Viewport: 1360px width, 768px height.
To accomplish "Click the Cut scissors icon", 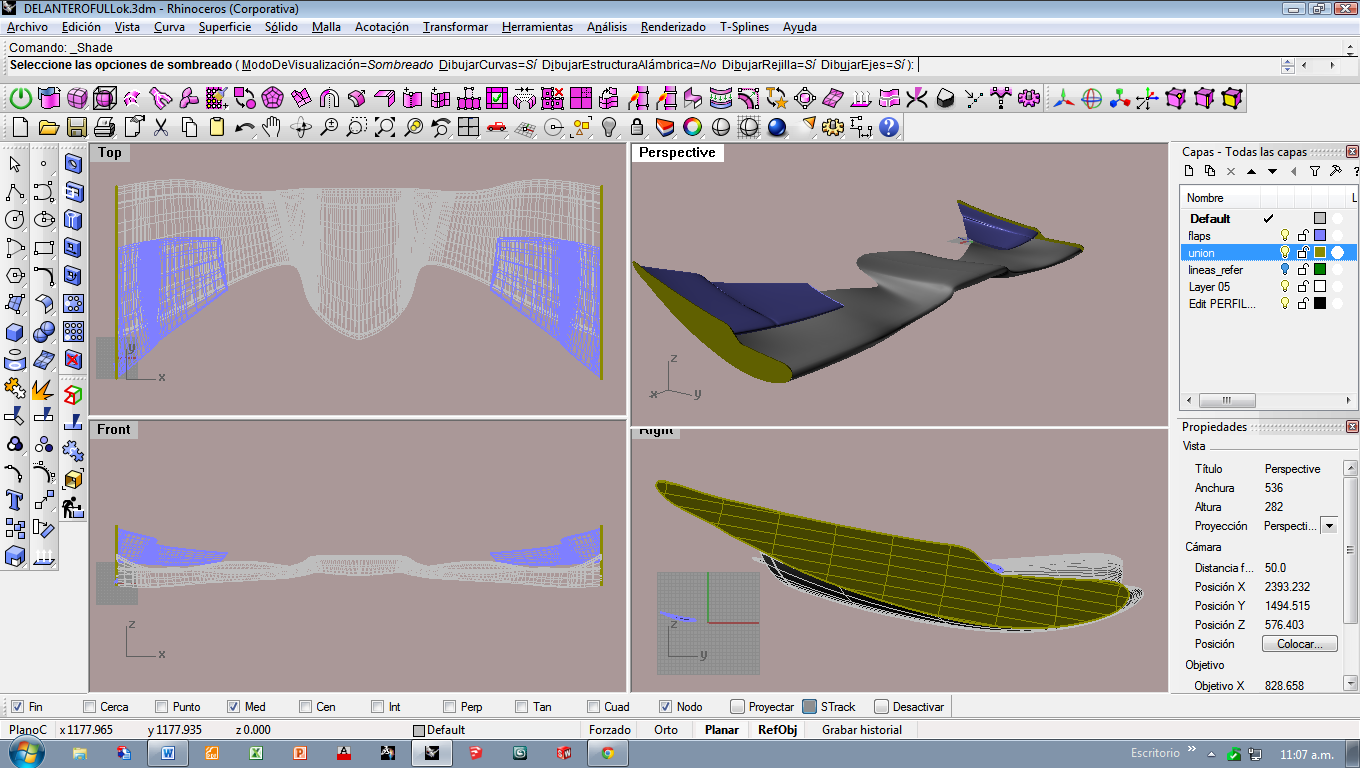I will (x=161, y=127).
